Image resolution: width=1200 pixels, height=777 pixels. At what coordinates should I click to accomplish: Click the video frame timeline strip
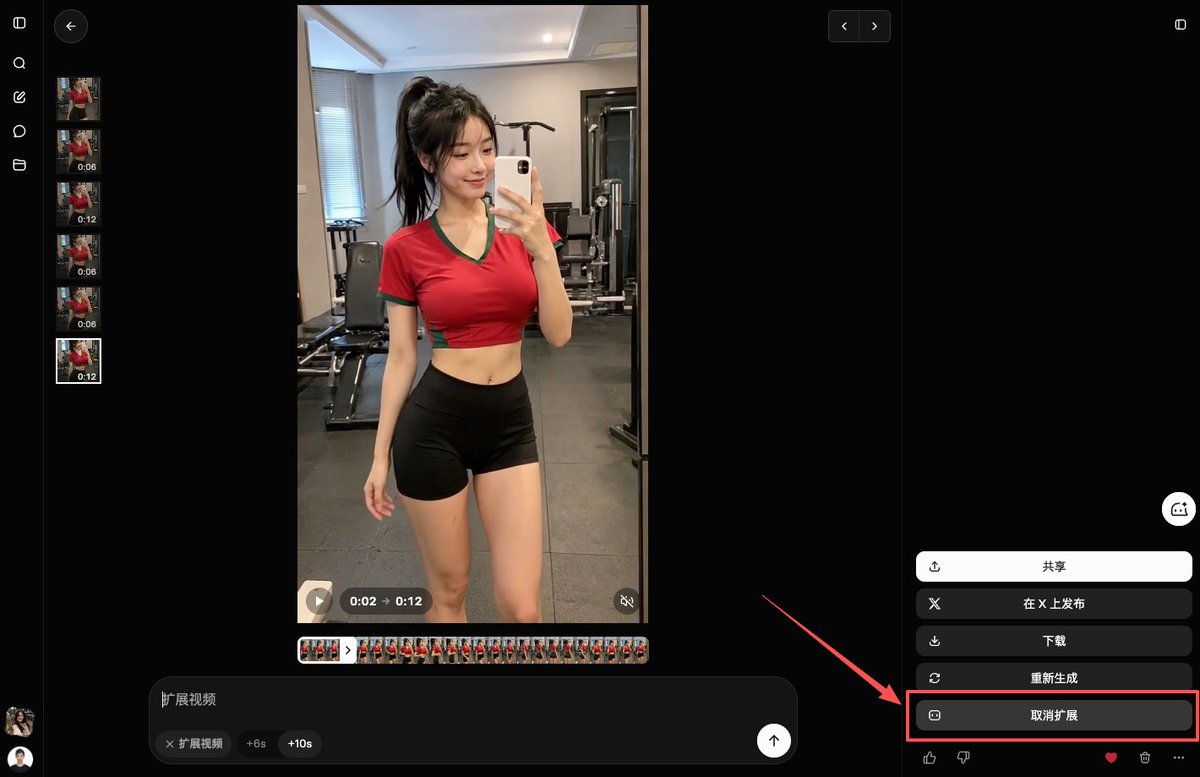pyautogui.click(x=473, y=650)
